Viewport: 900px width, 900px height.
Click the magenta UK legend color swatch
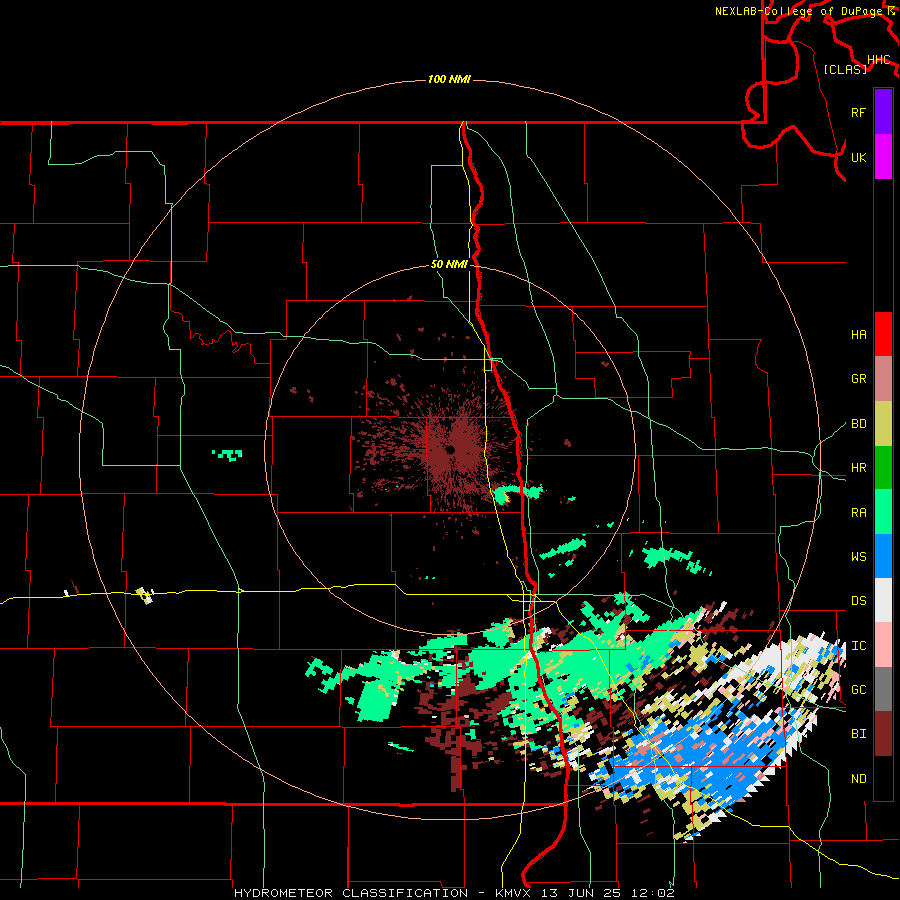(x=883, y=157)
